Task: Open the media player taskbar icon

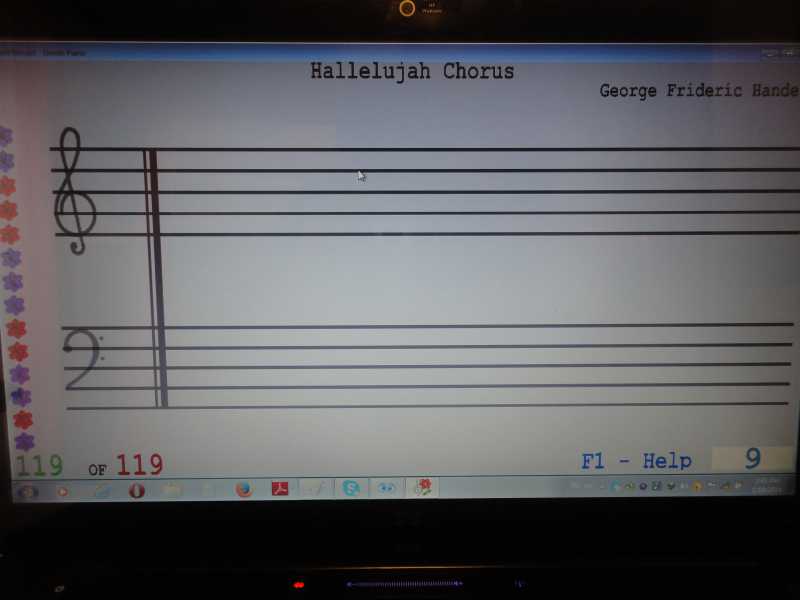Action: (x=63, y=492)
